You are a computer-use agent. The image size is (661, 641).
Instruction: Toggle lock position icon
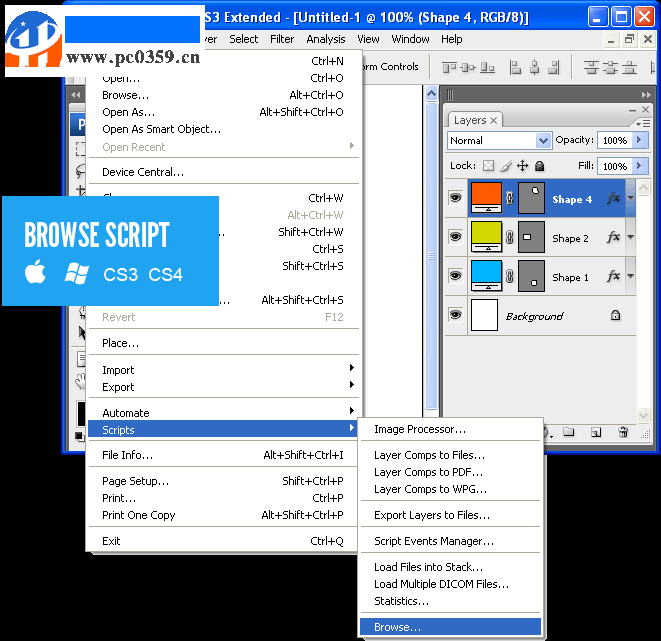click(522, 166)
